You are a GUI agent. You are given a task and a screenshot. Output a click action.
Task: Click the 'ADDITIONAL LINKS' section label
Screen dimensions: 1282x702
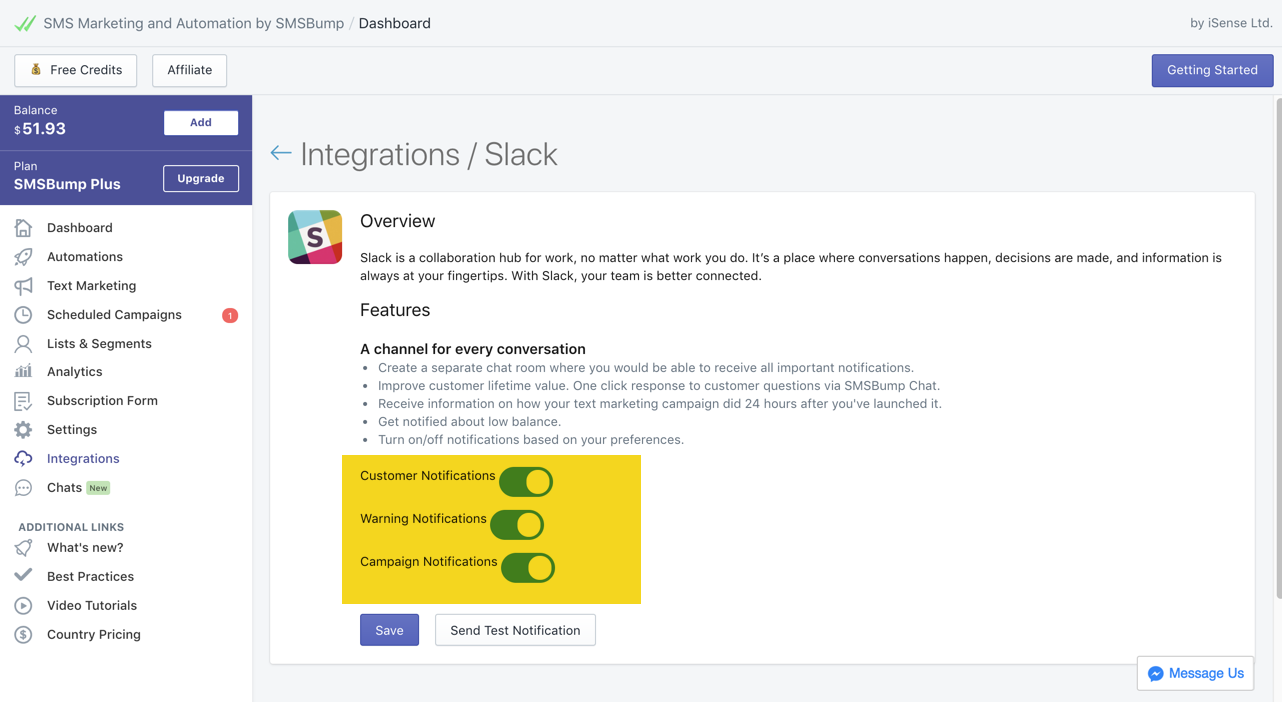coord(71,527)
